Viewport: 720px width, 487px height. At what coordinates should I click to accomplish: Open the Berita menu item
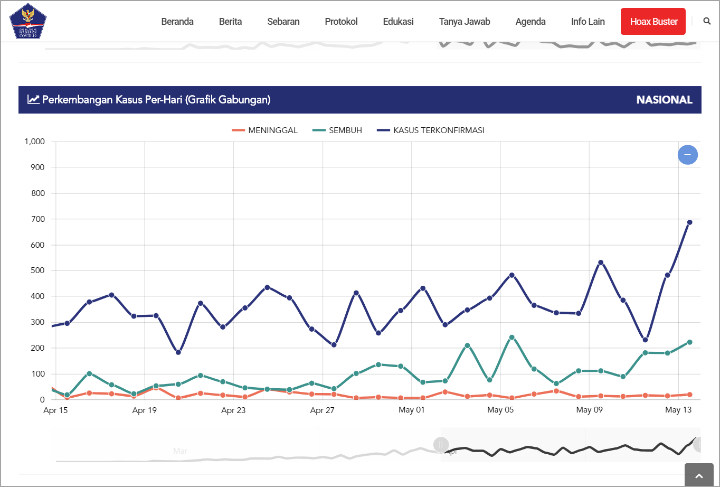click(231, 22)
